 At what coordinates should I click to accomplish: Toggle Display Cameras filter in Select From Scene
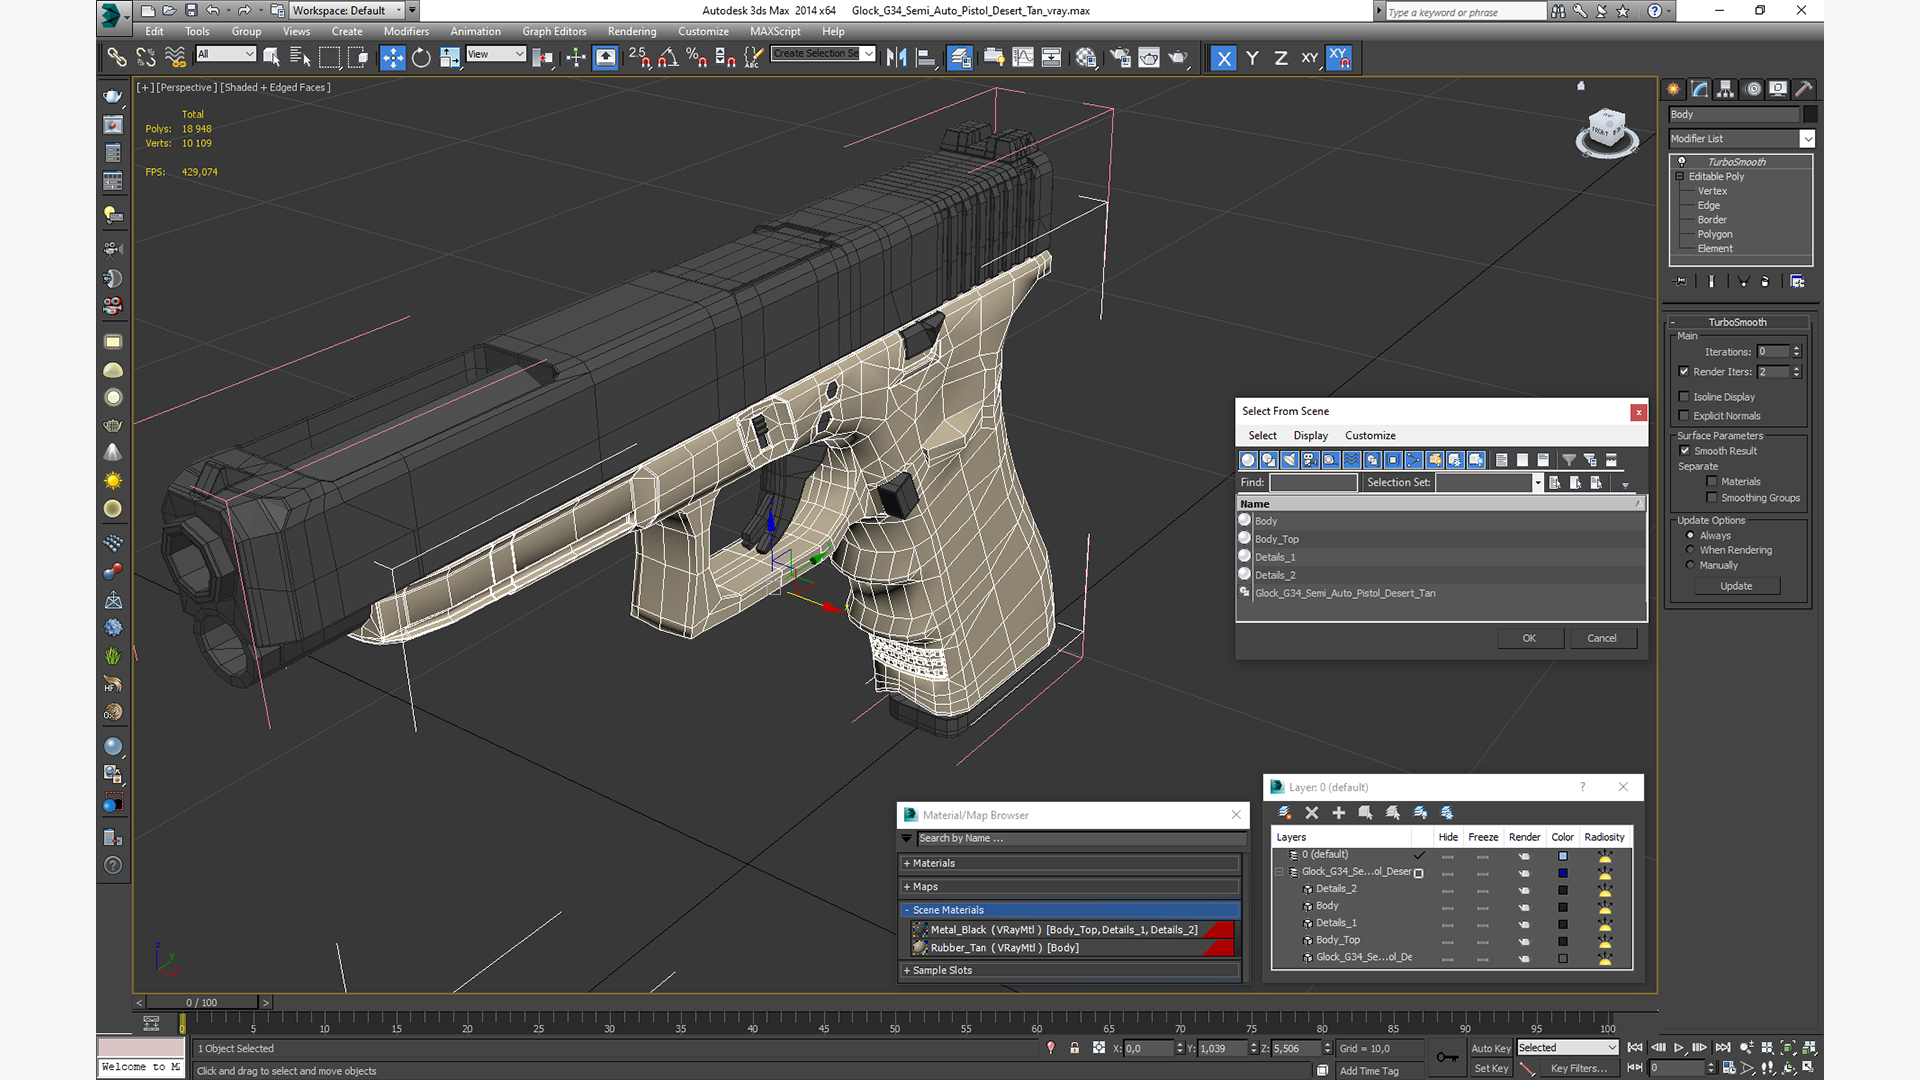coord(1310,460)
